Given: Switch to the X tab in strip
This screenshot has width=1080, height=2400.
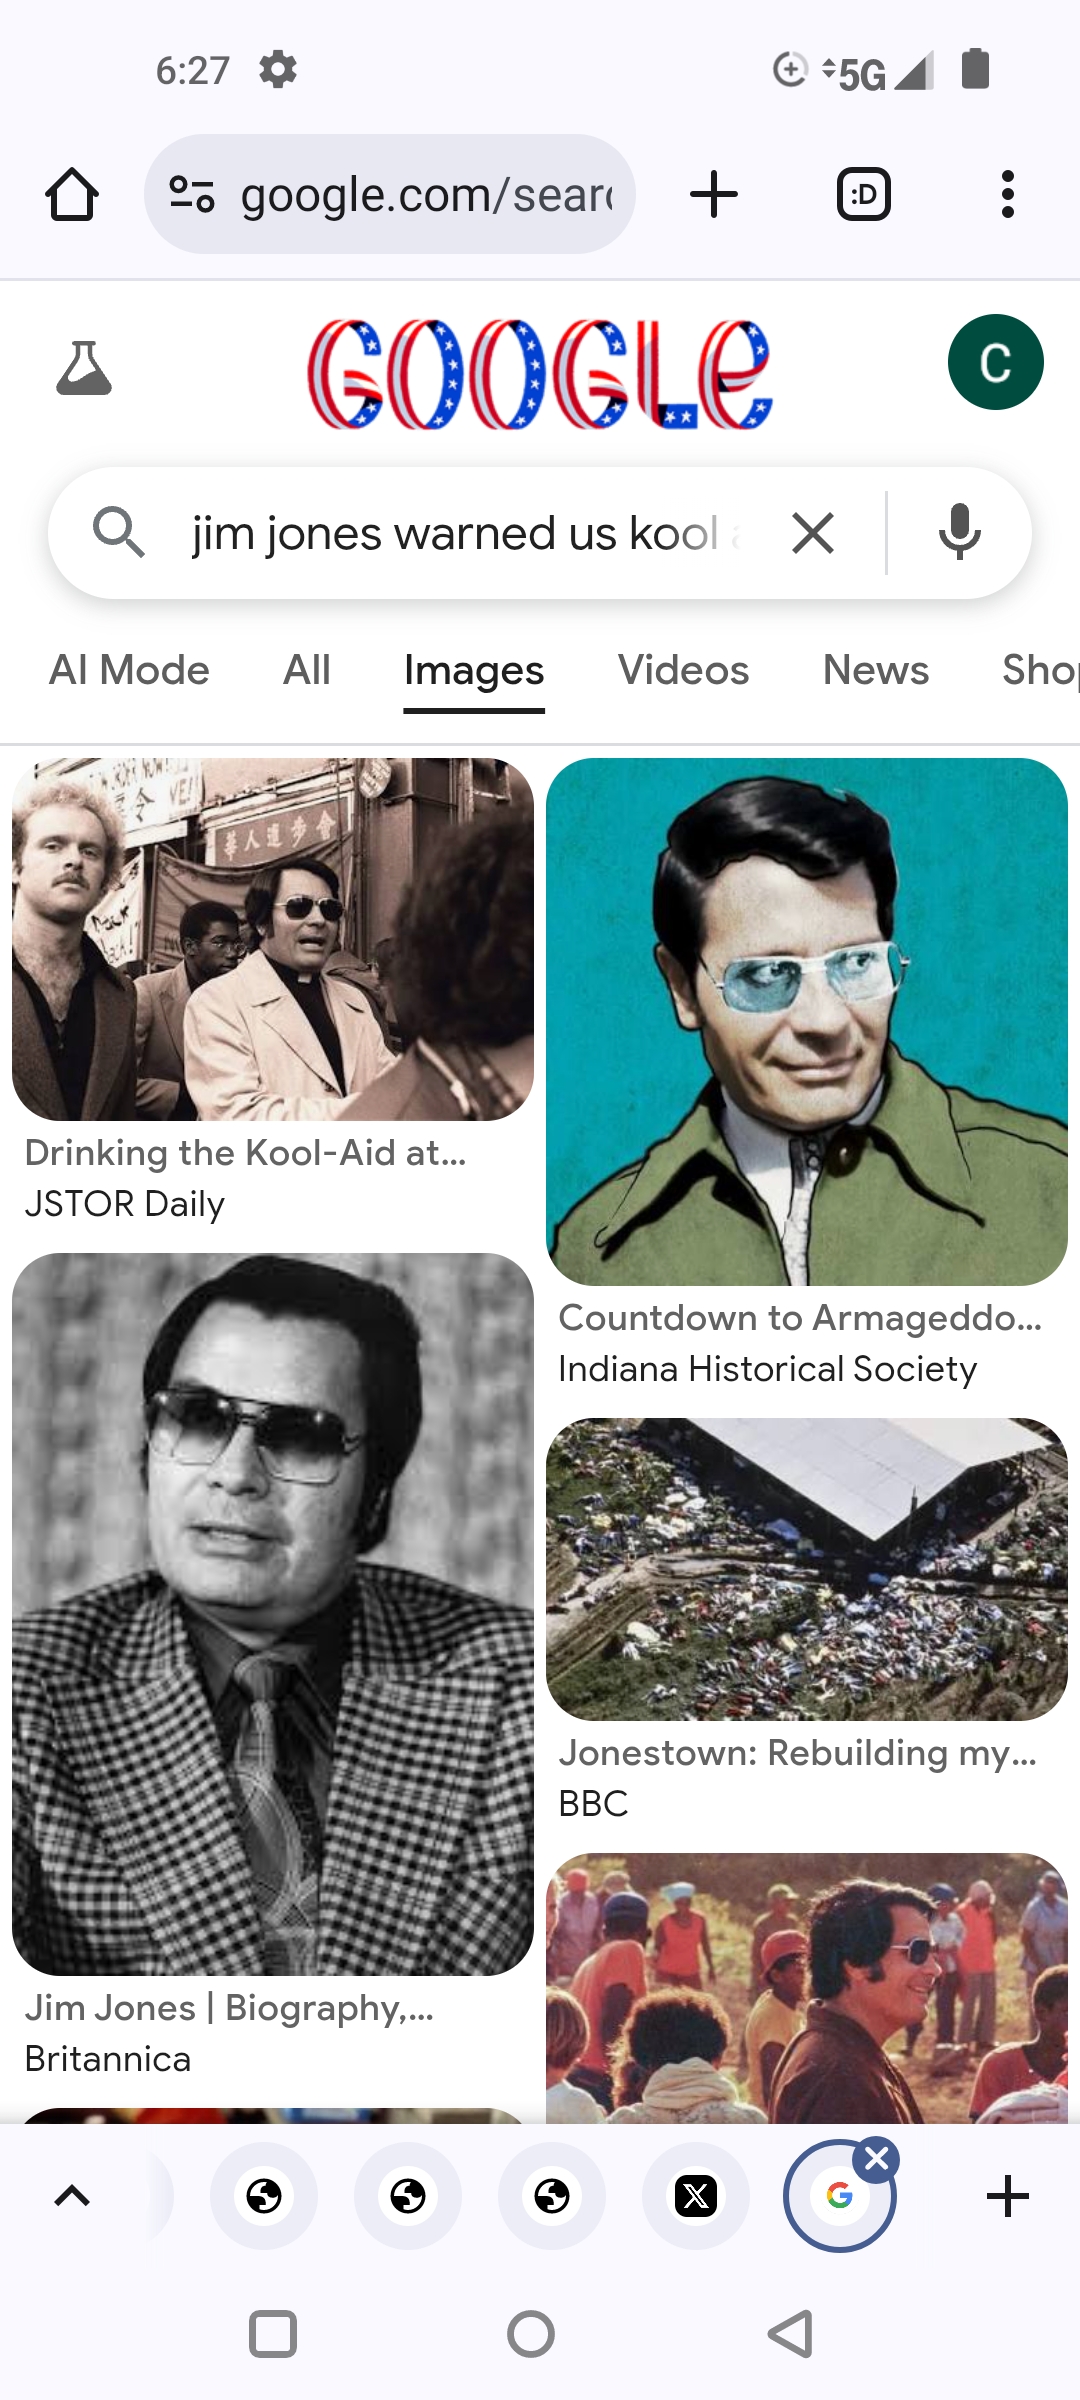Looking at the screenshot, I should (696, 2196).
